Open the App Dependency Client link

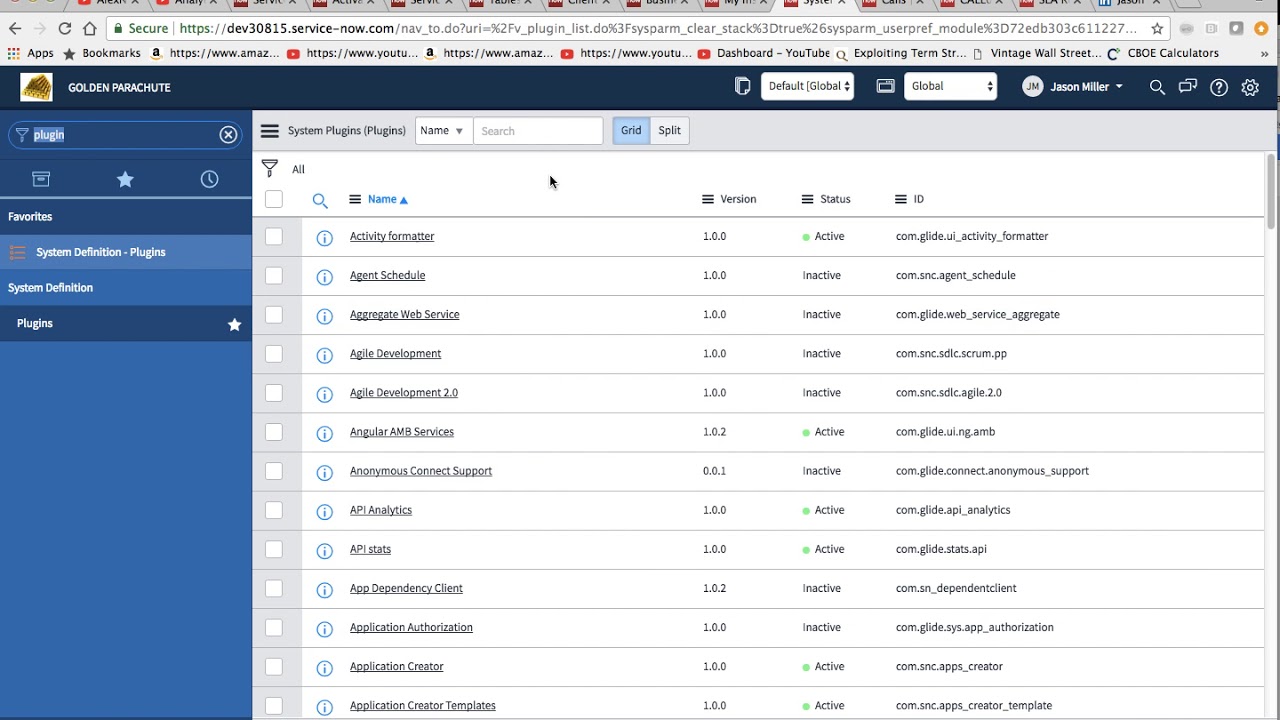point(406,588)
